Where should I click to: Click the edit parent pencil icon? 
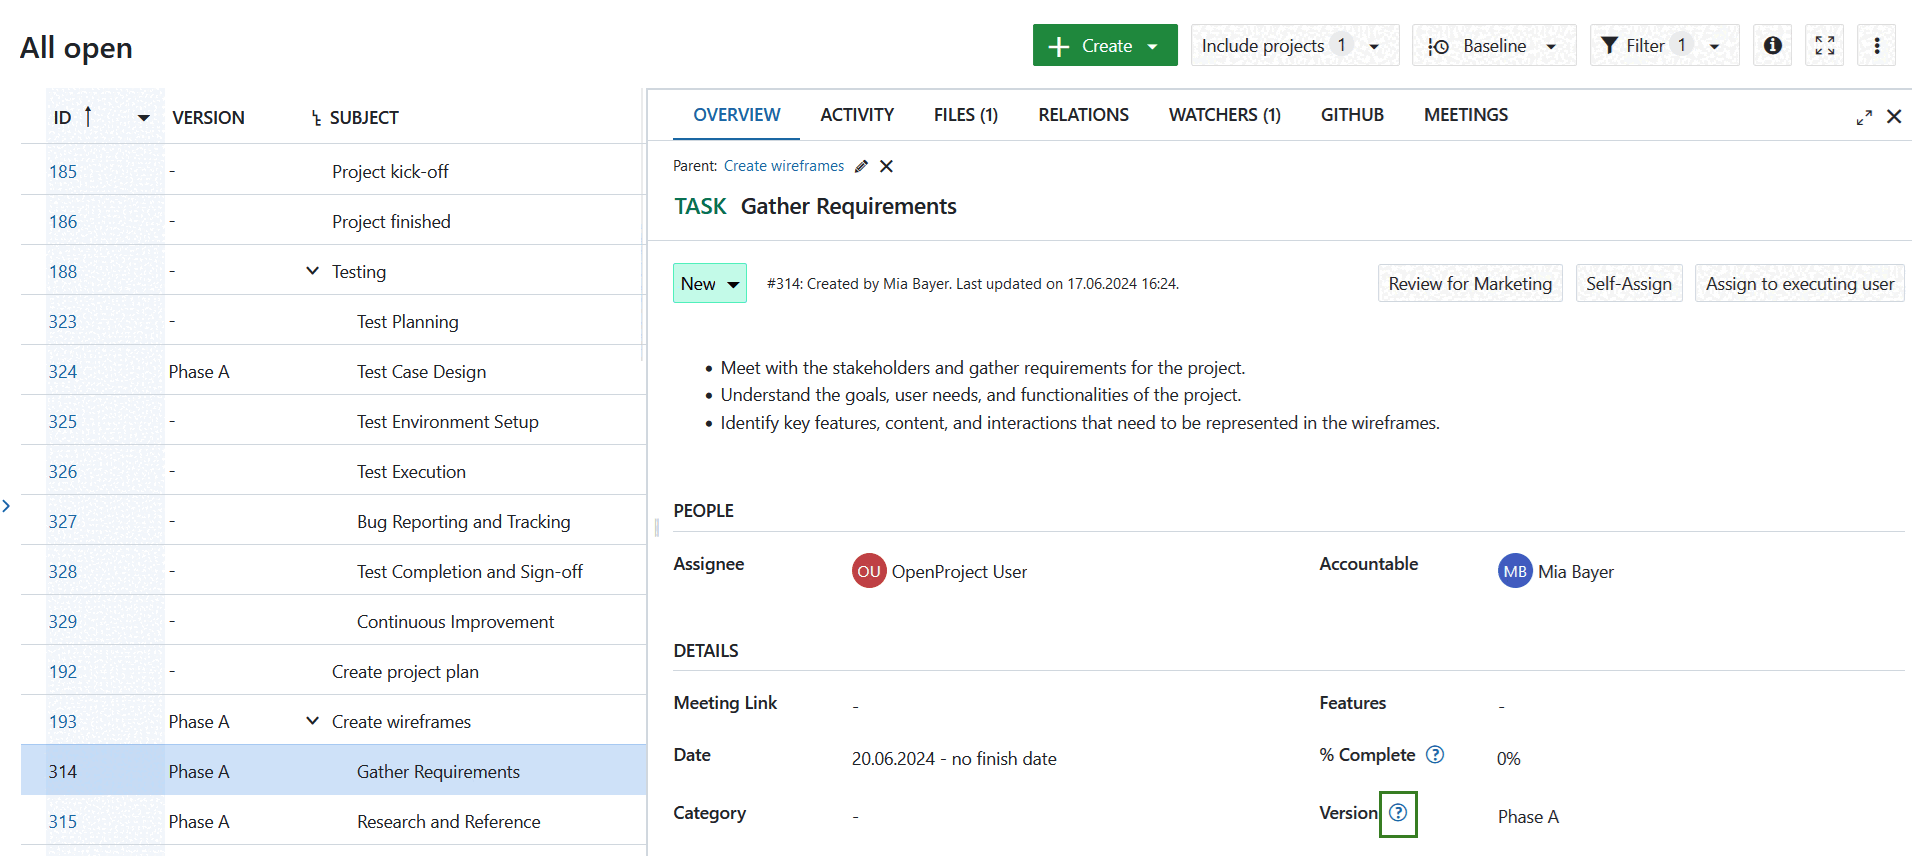tap(861, 166)
